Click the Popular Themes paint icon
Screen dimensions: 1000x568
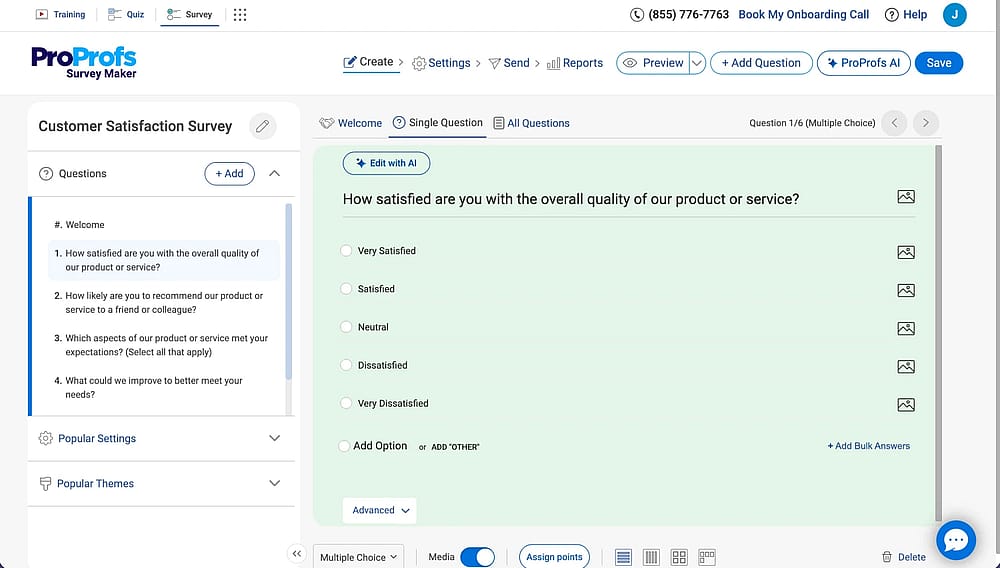[x=45, y=483]
